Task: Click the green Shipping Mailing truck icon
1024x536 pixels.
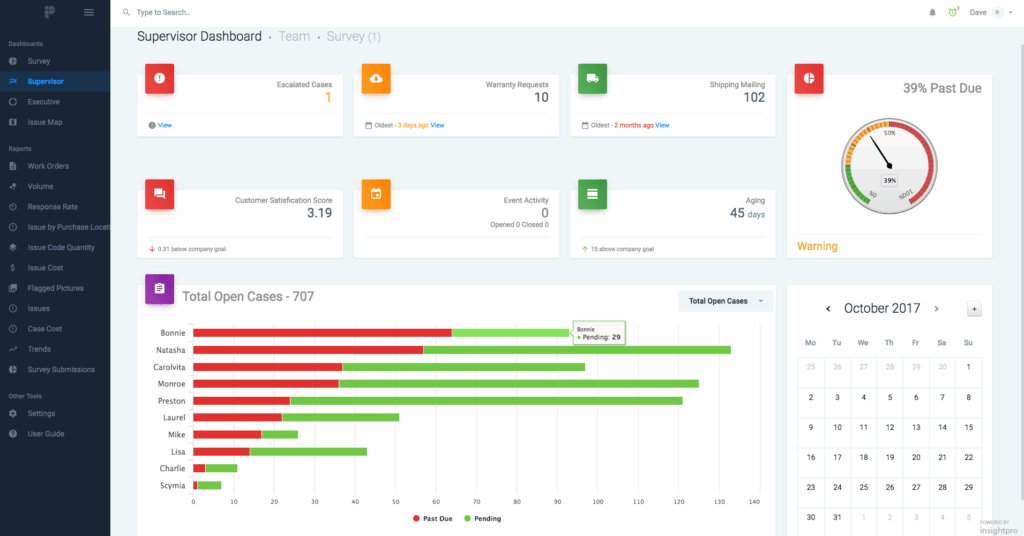Action: (x=592, y=79)
